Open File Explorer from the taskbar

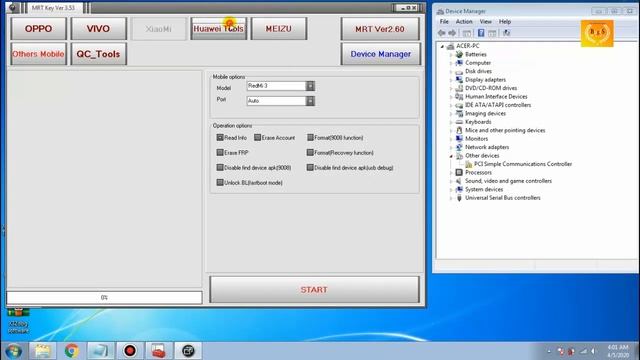[x=42, y=351]
